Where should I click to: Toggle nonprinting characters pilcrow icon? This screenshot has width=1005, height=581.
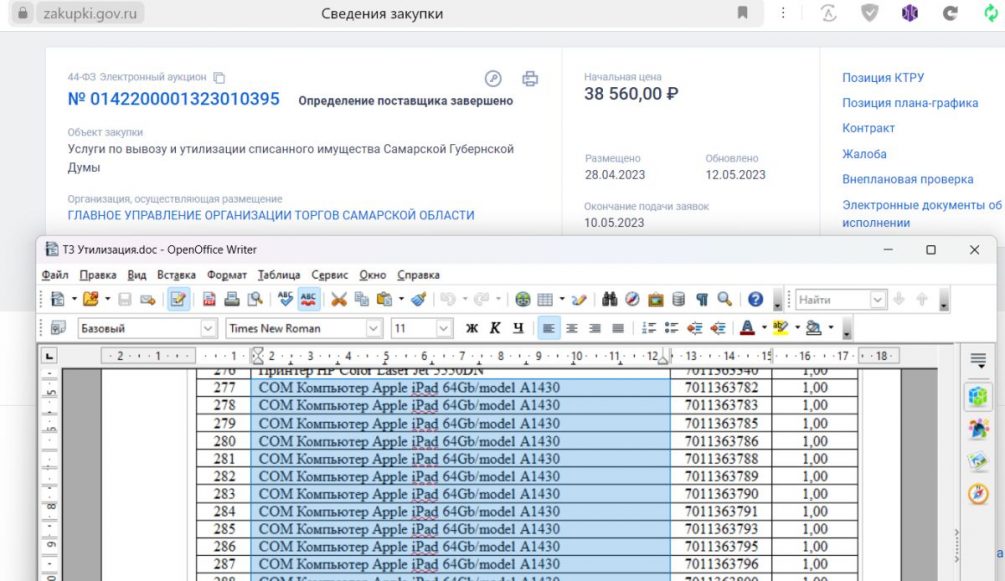[x=701, y=299]
